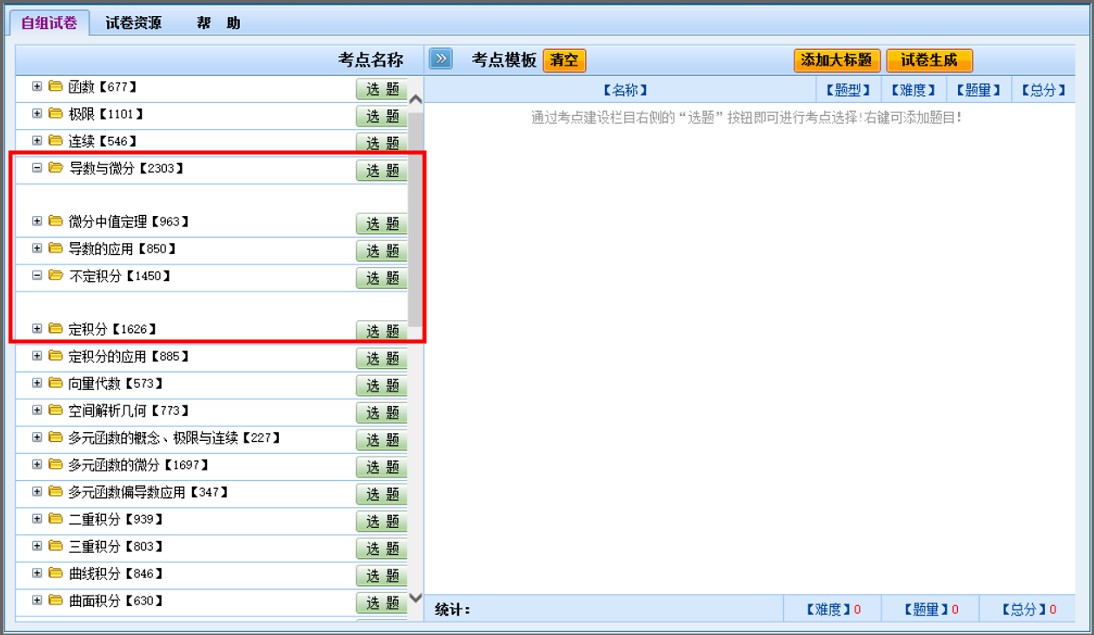
Task: Click the topic list scrollbar thumb
Action: pyautogui.click(x=415, y=218)
